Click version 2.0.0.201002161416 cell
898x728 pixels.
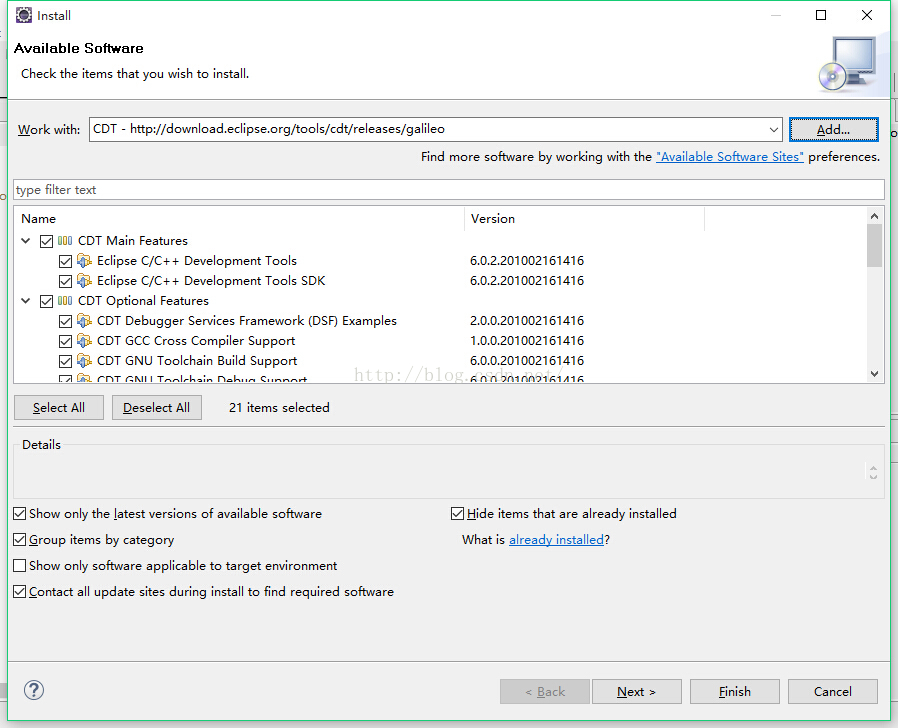coord(527,321)
